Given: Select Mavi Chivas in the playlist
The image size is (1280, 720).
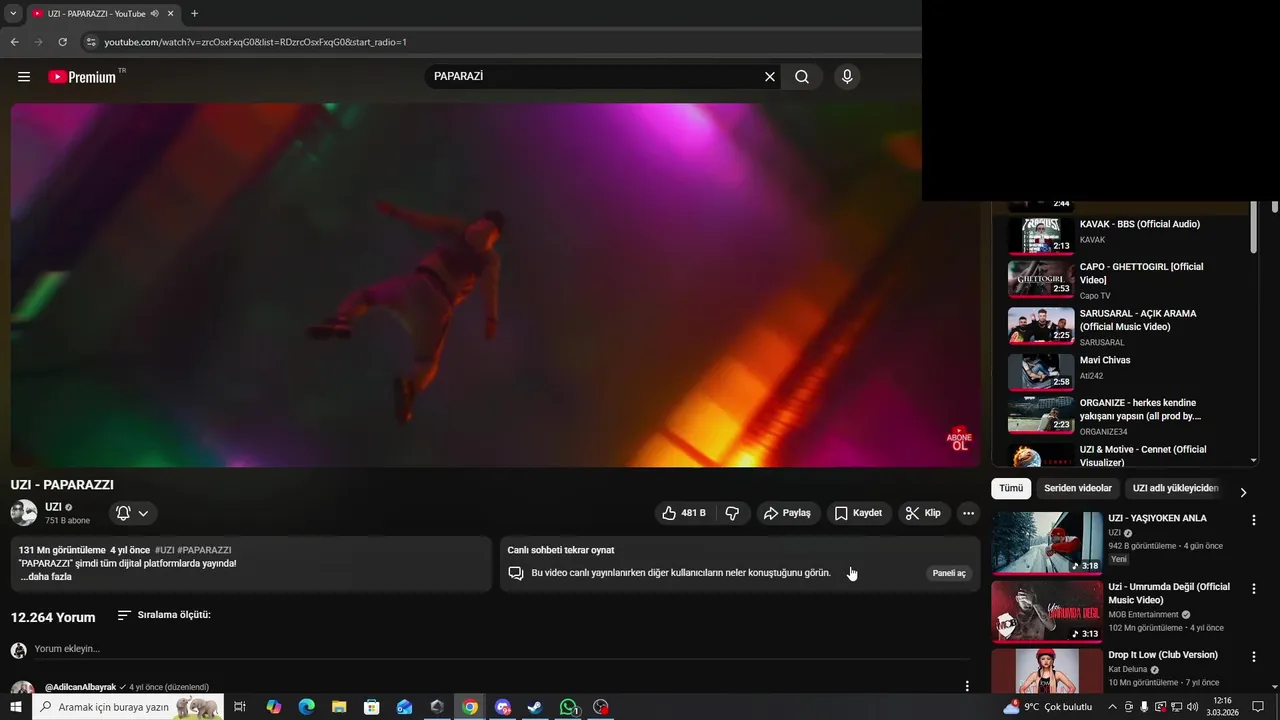Looking at the screenshot, I should pos(1125,371).
